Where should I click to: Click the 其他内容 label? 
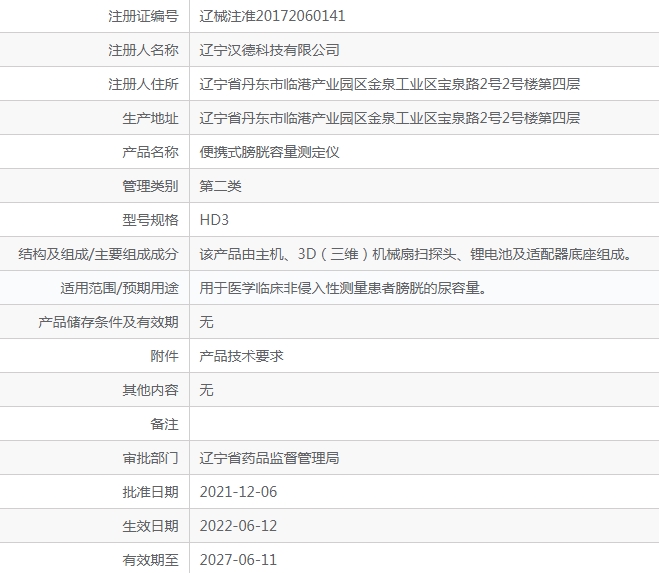[150, 390]
